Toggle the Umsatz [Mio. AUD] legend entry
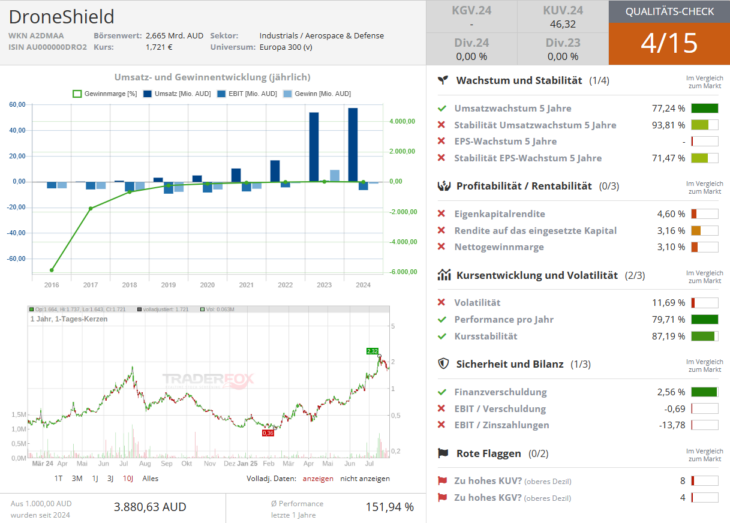Image resolution: width=730 pixels, height=523 pixels. click(x=177, y=94)
